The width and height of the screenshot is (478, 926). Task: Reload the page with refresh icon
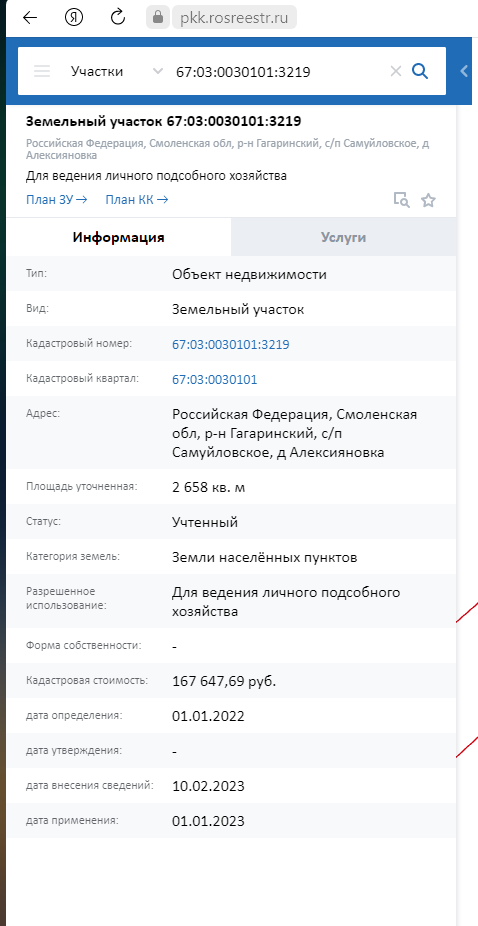click(x=118, y=18)
